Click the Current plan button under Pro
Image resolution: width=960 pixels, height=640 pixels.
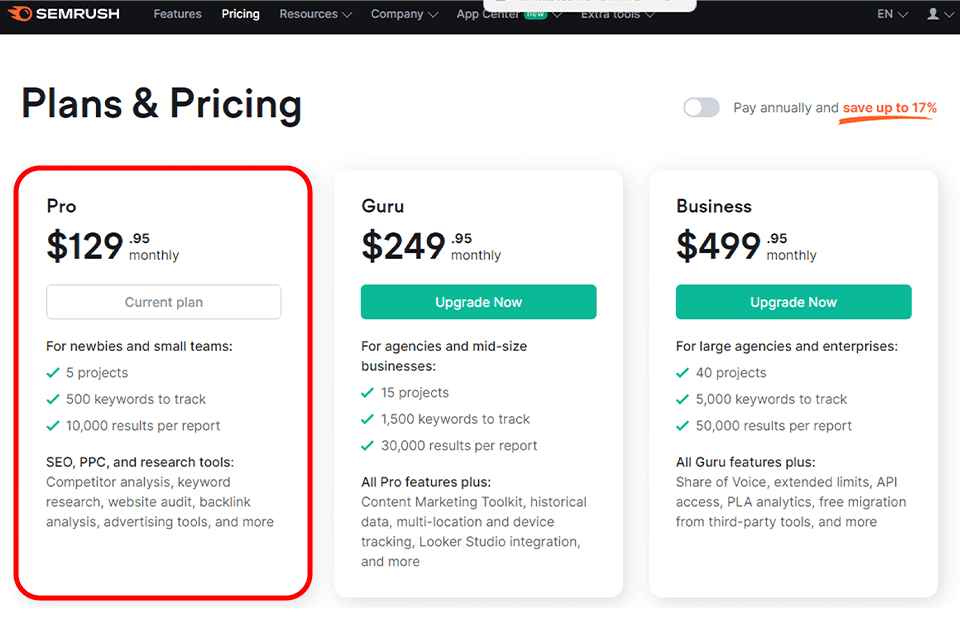(163, 302)
